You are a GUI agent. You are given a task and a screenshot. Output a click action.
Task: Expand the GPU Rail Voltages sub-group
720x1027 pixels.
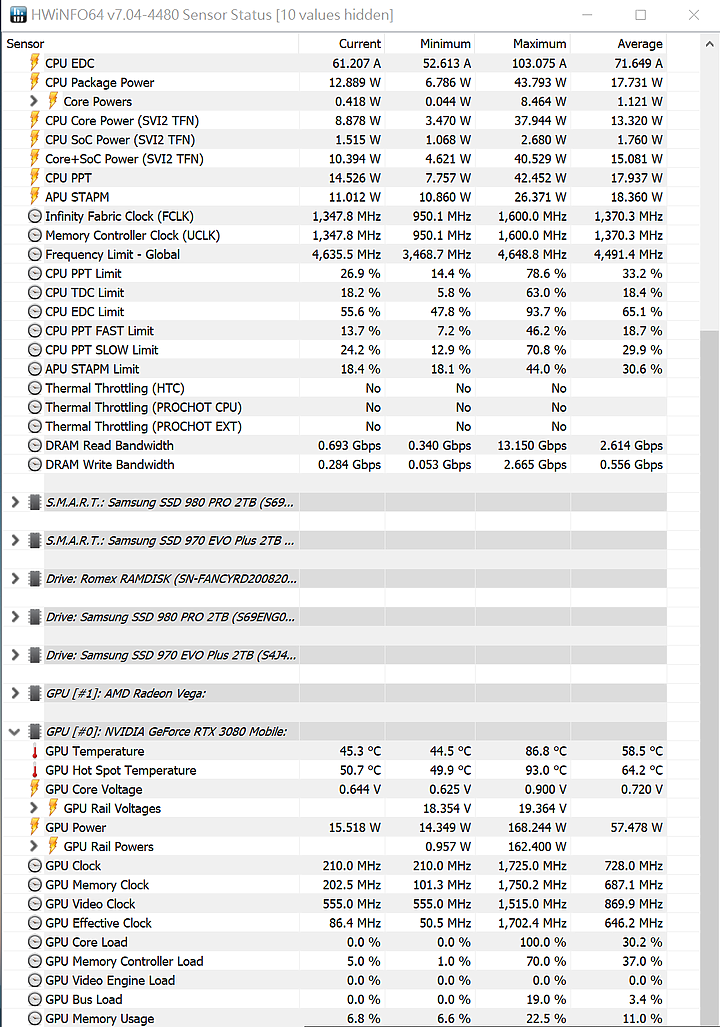coord(34,808)
